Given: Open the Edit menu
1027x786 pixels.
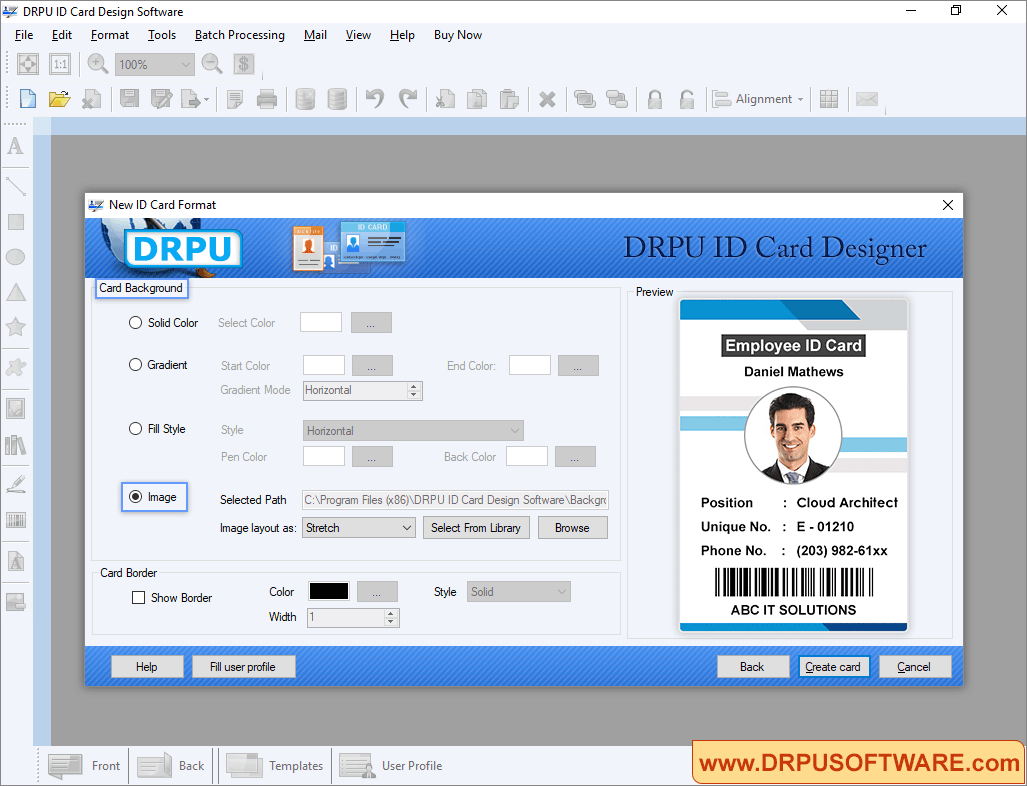Looking at the screenshot, I should tap(62, 35).
